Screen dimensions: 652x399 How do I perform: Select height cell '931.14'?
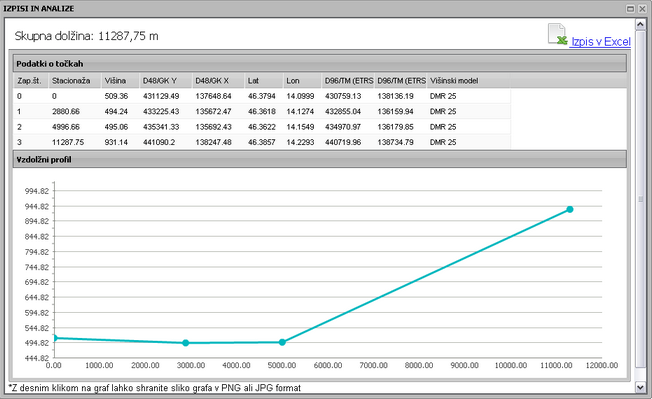pyautogui.click(x=116, y=142)
